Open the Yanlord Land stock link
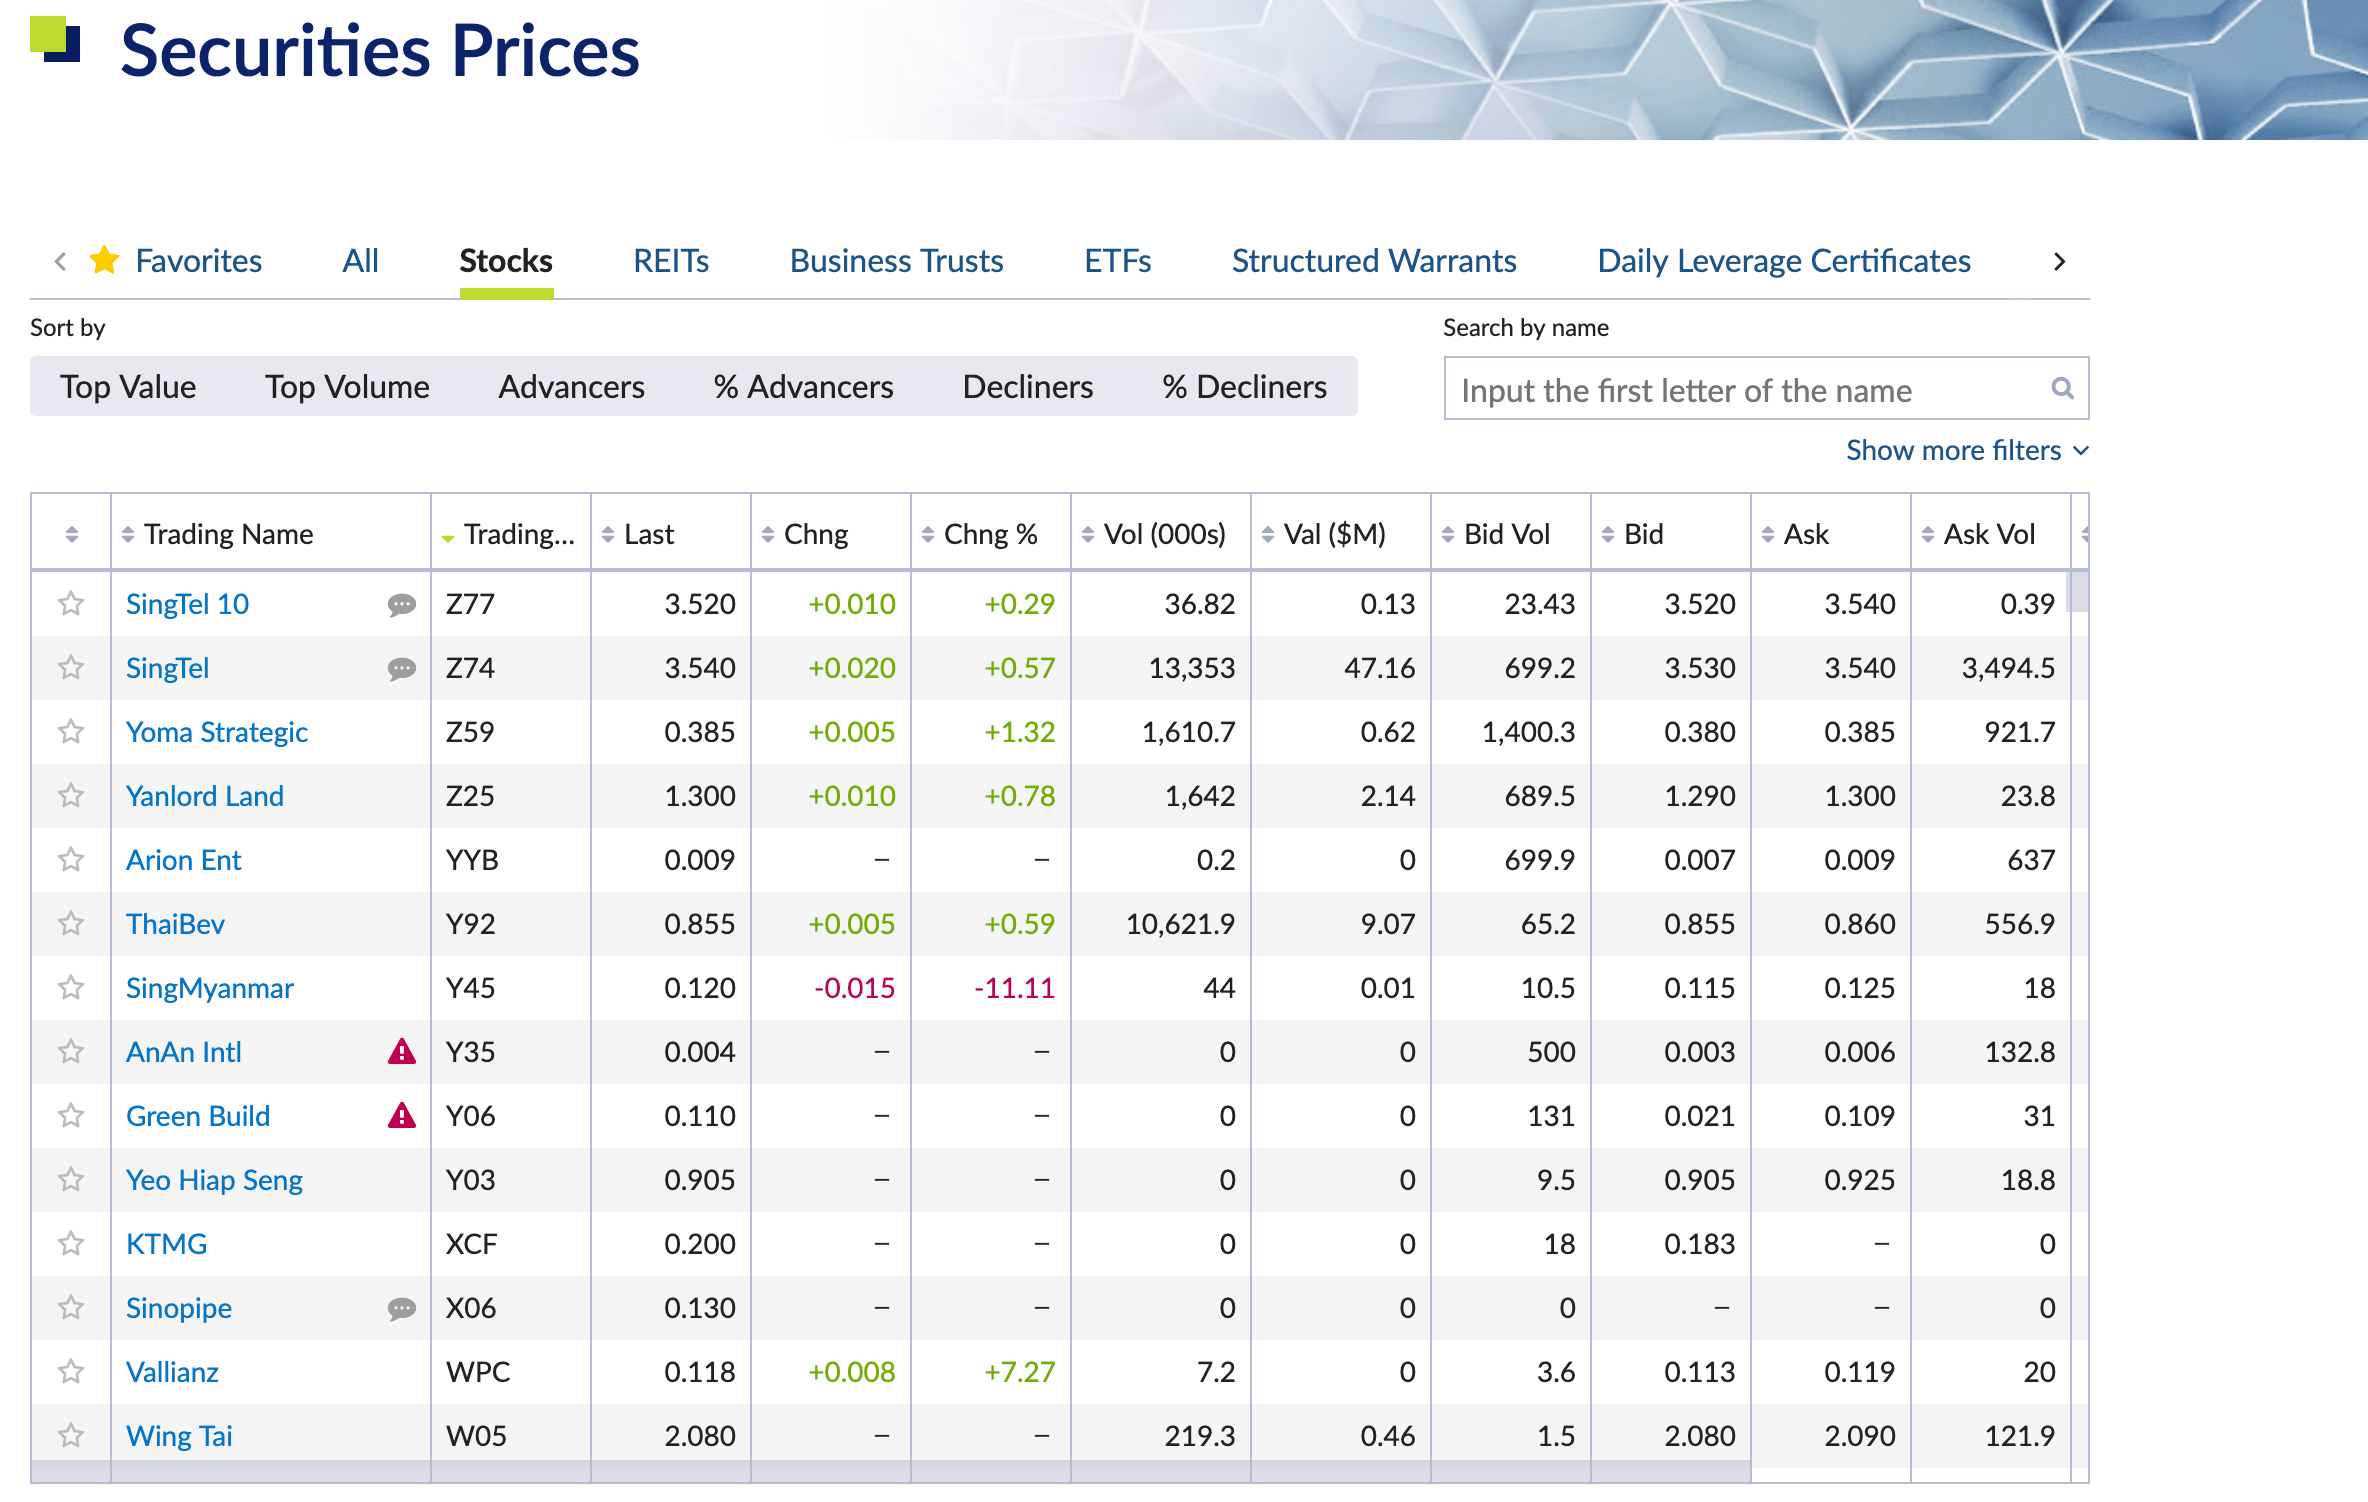2368x1502 pixels. [x=205, y=796]
